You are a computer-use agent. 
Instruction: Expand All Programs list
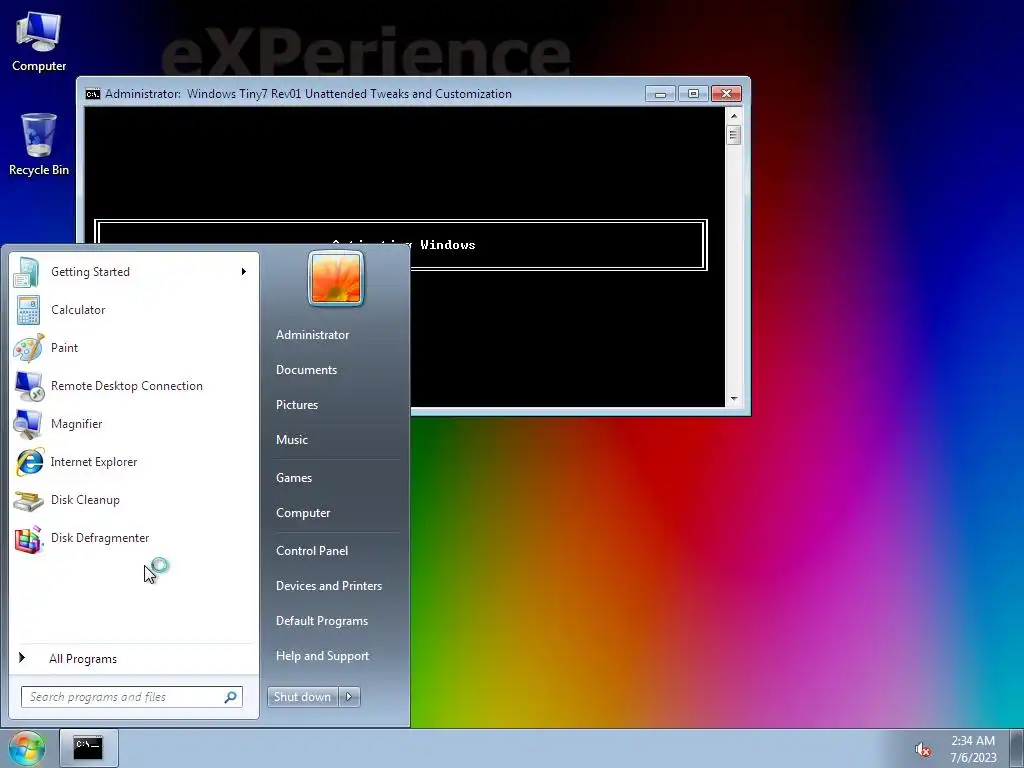point(83,659)
